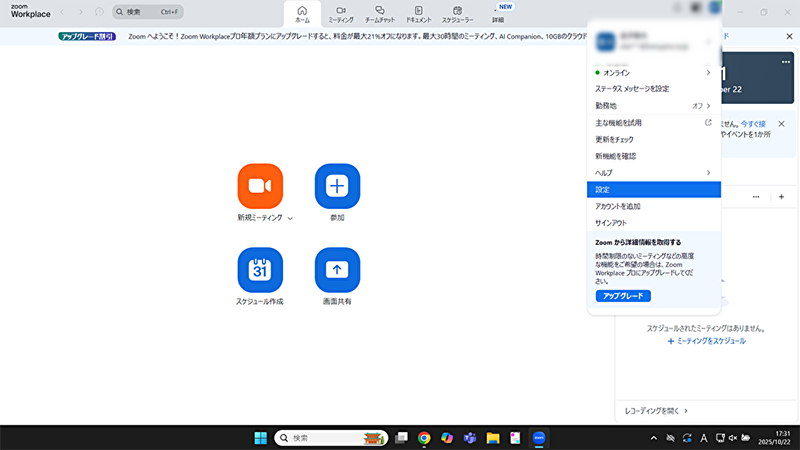Click the blue Join (参加) plus icon
The image size is (800, 450).
337,186
